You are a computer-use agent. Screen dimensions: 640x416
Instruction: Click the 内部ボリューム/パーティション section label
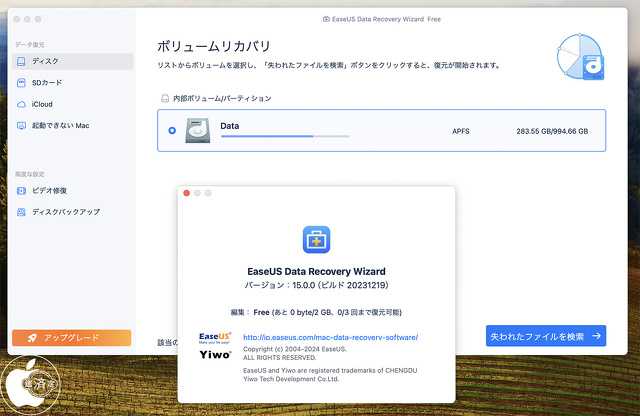click(222, 98)
